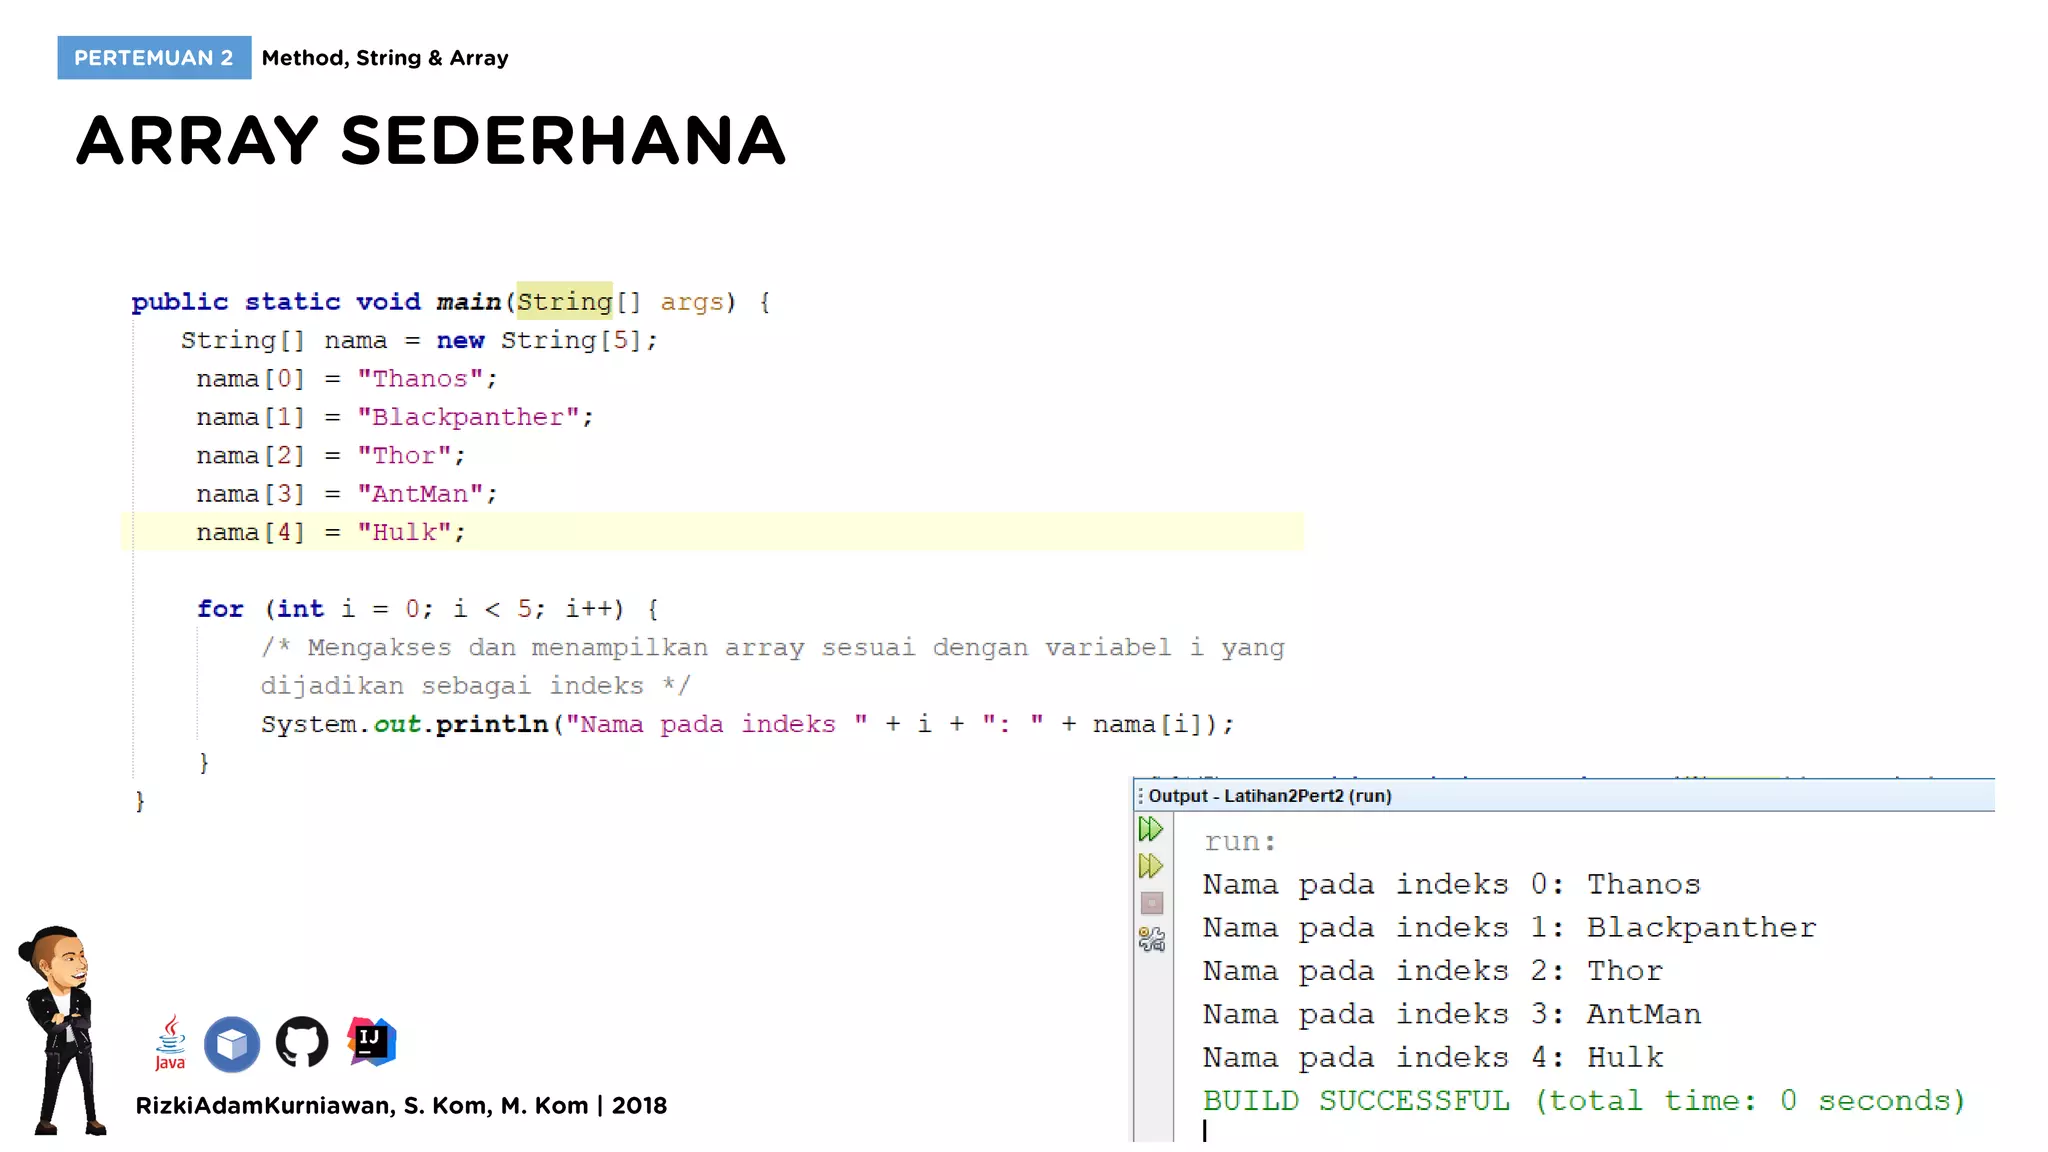The width and height of the screenshot is (2048, 1152).
Task: Click the Output - Latihan2Pert2 (run) tab title
Action: coord(1269,796)
